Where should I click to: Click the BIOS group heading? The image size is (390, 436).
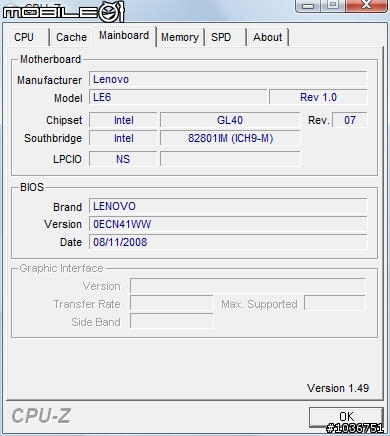tap(32, 187)
